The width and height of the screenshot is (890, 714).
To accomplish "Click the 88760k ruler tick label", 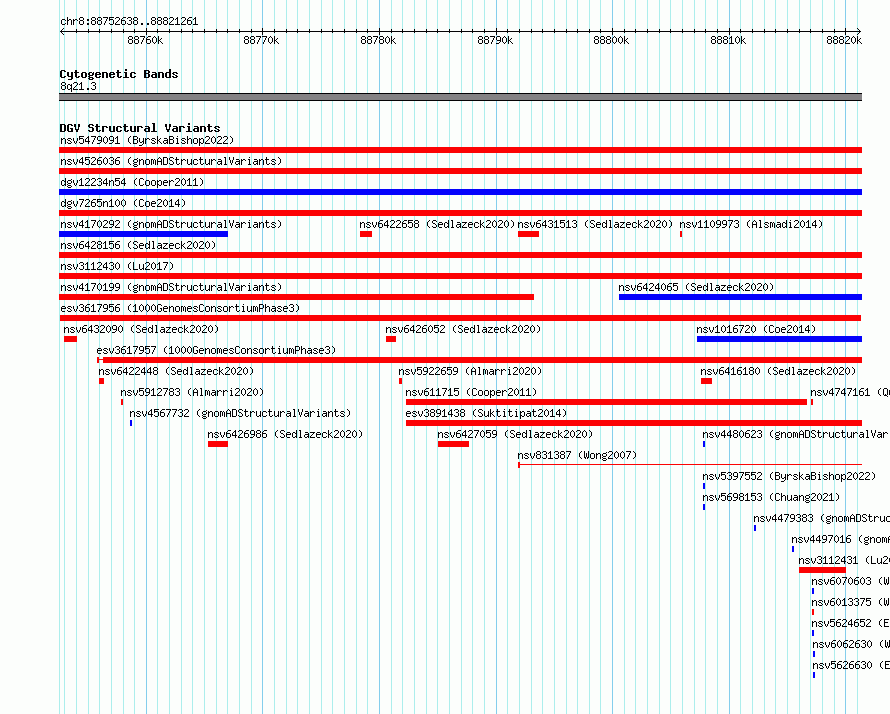I will point(145,40).
